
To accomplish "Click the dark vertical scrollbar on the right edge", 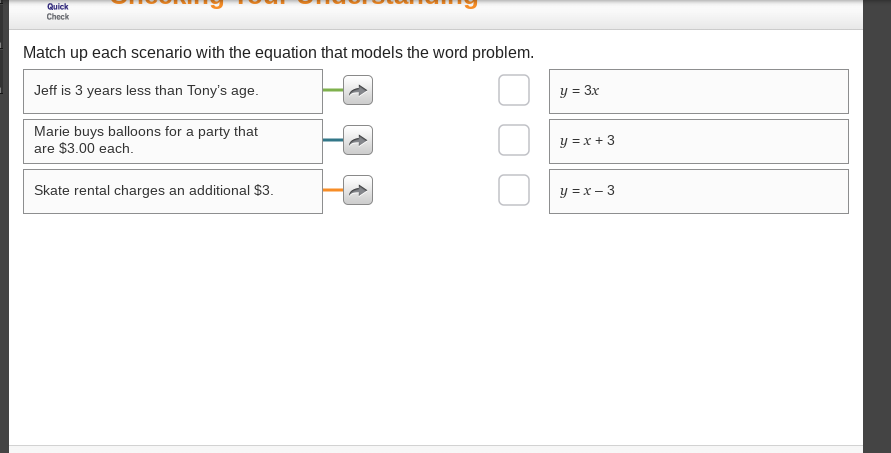I will (877, 226).
